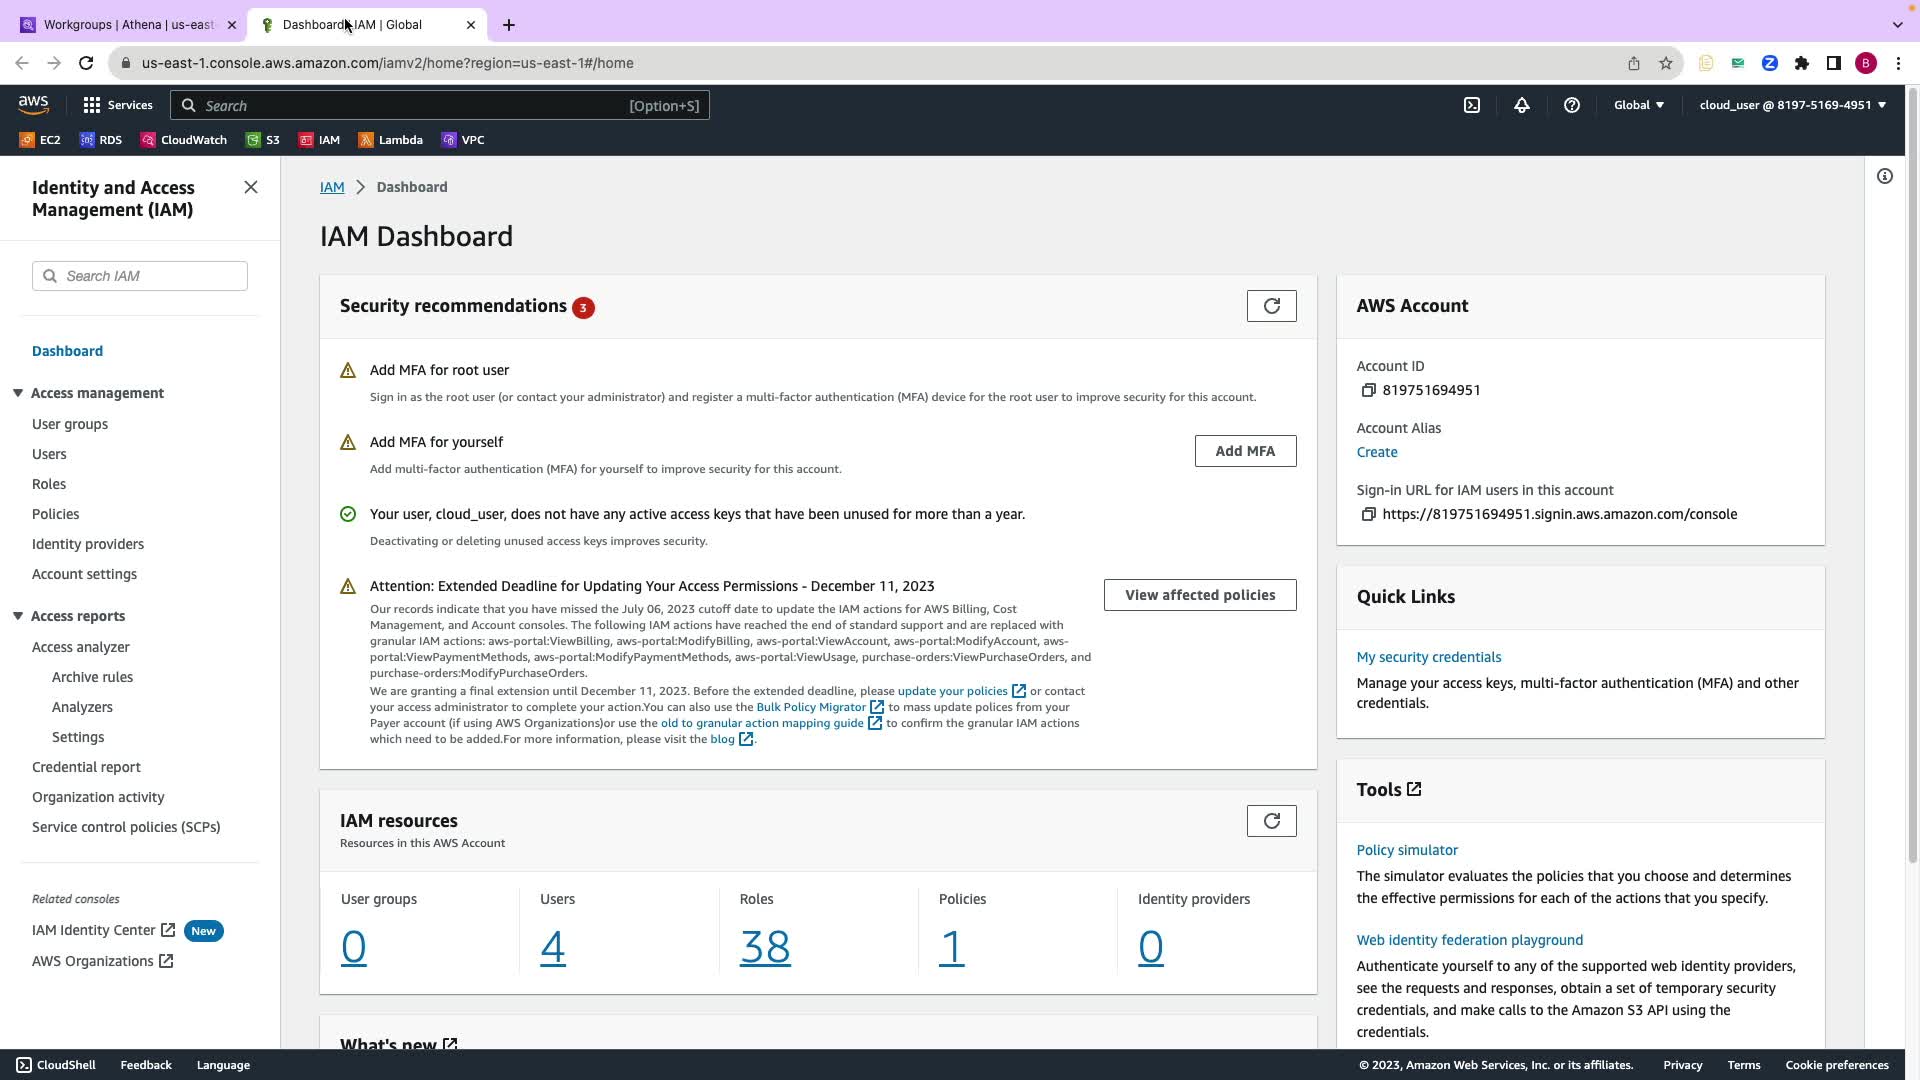
Task: Click the Add MFA button
Action: pyautogui.click(x=1244, y=451)
